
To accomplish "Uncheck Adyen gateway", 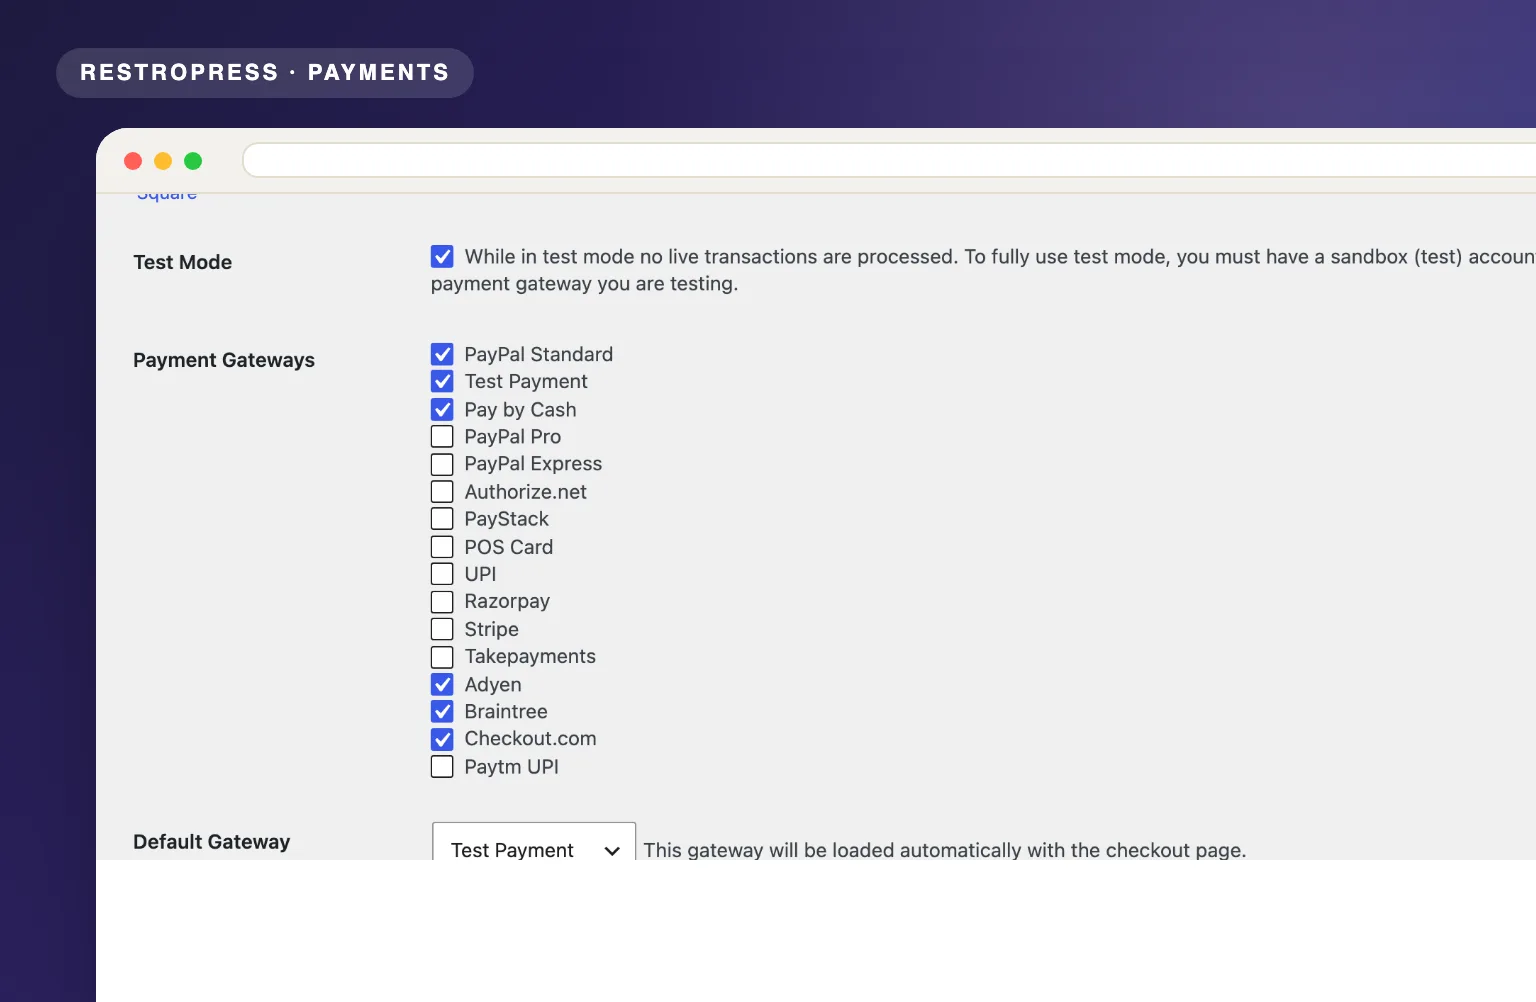I will click(x=442, y=684).
